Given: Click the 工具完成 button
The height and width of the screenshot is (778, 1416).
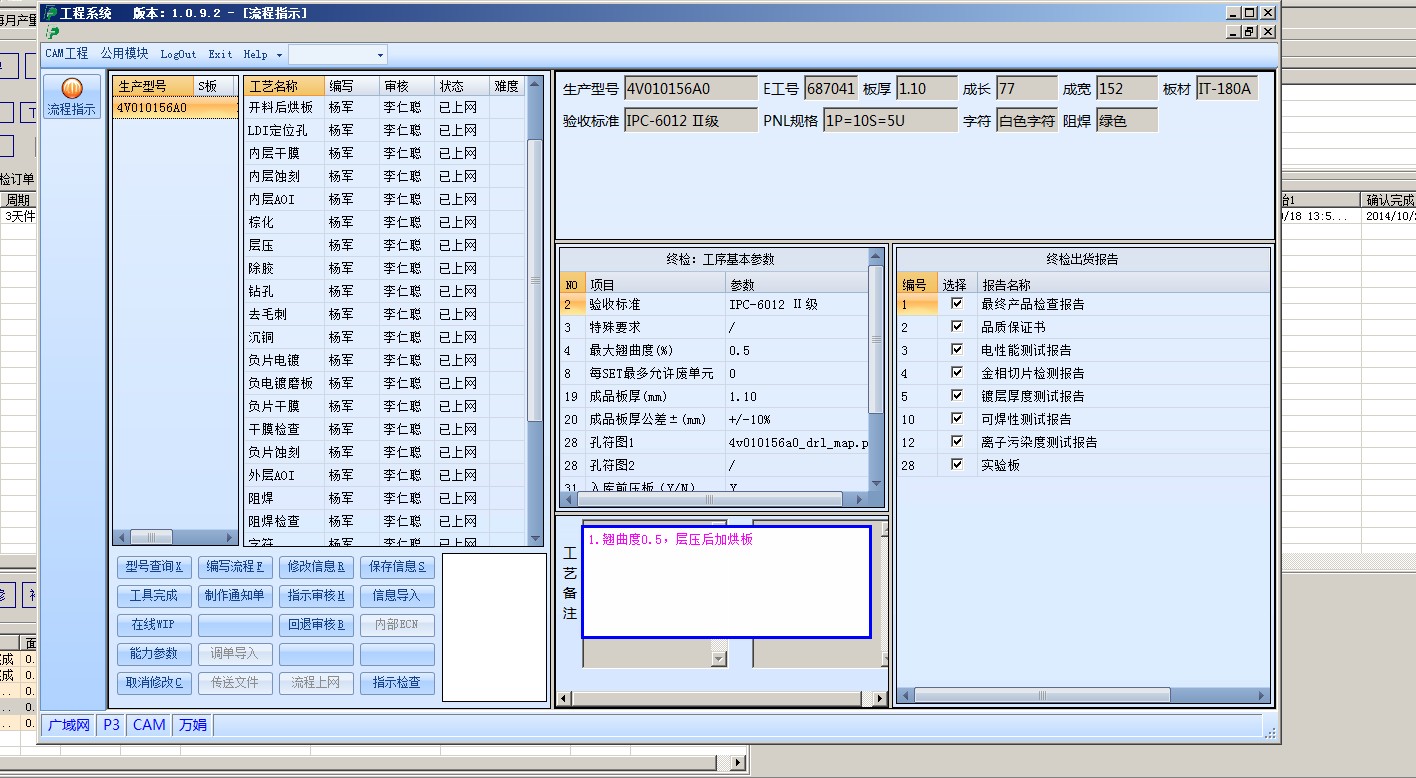Looking at the screenshot, I should pos(154,596).
